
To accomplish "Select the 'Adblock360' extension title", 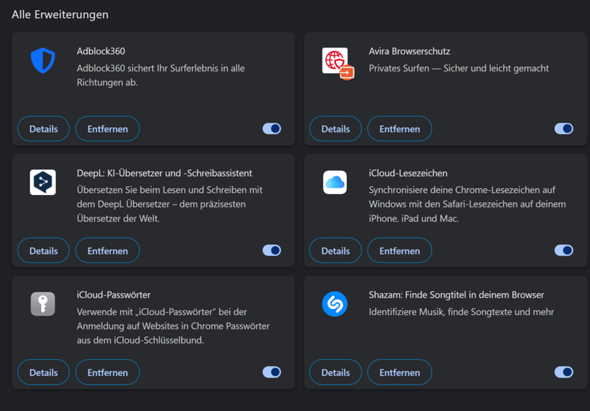I will (x=101, y=51).
